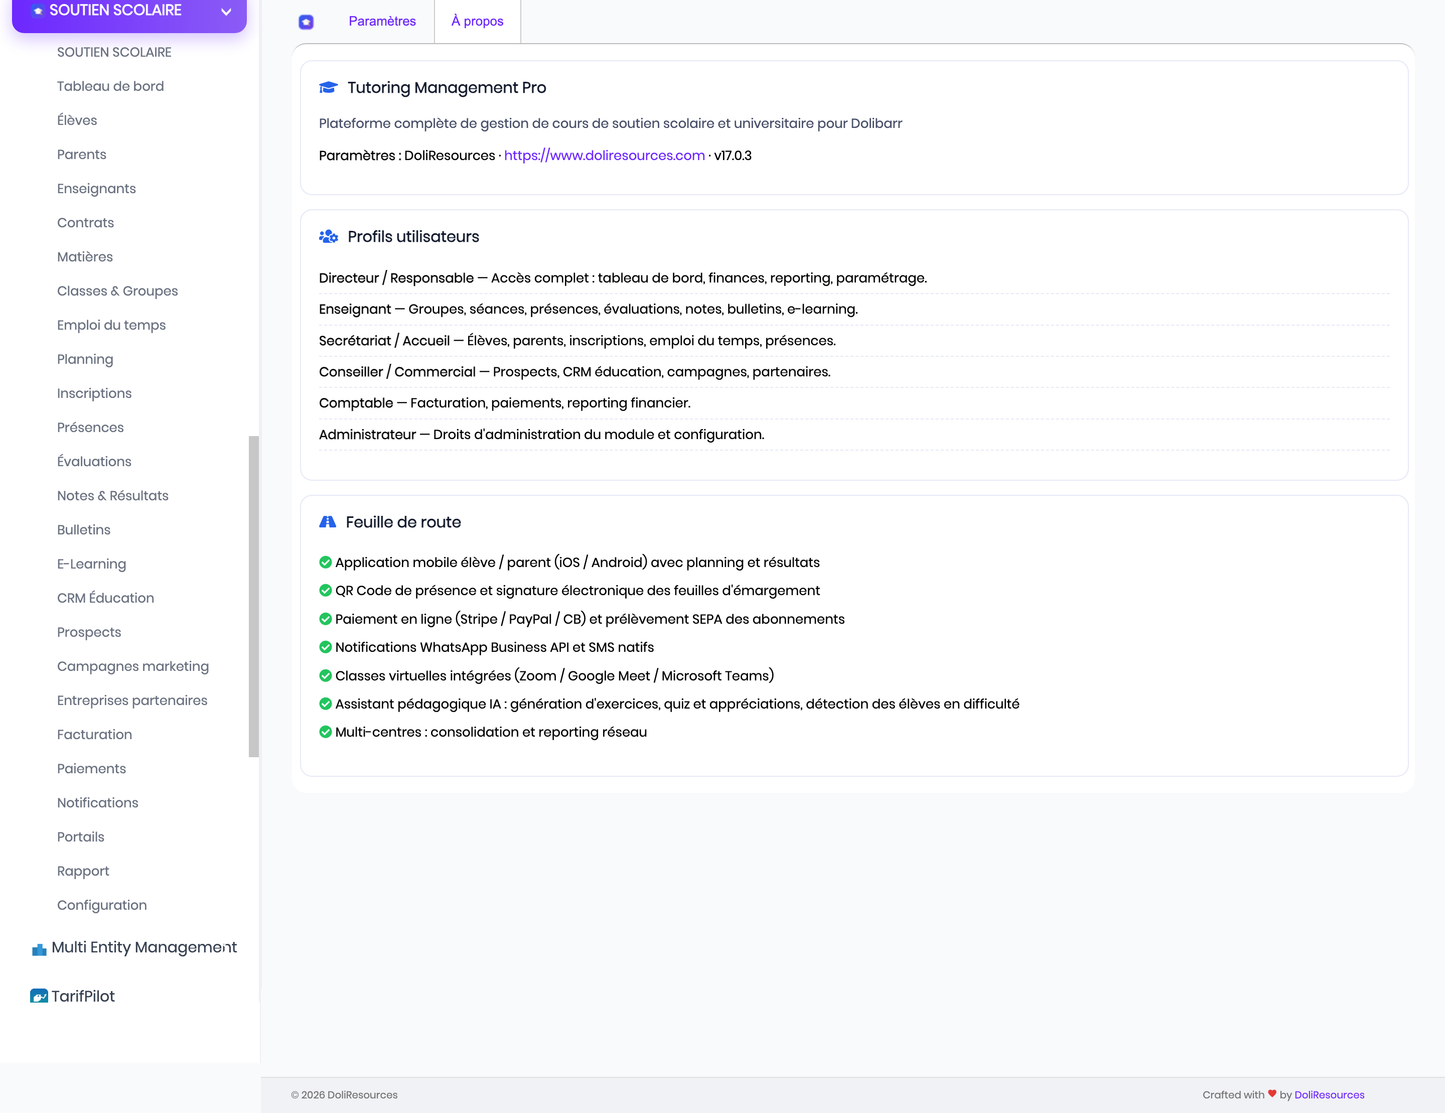The image size is (1445, 1113).
Task: Click the module icon beside Paramètres tab
Action: [306, 22]
